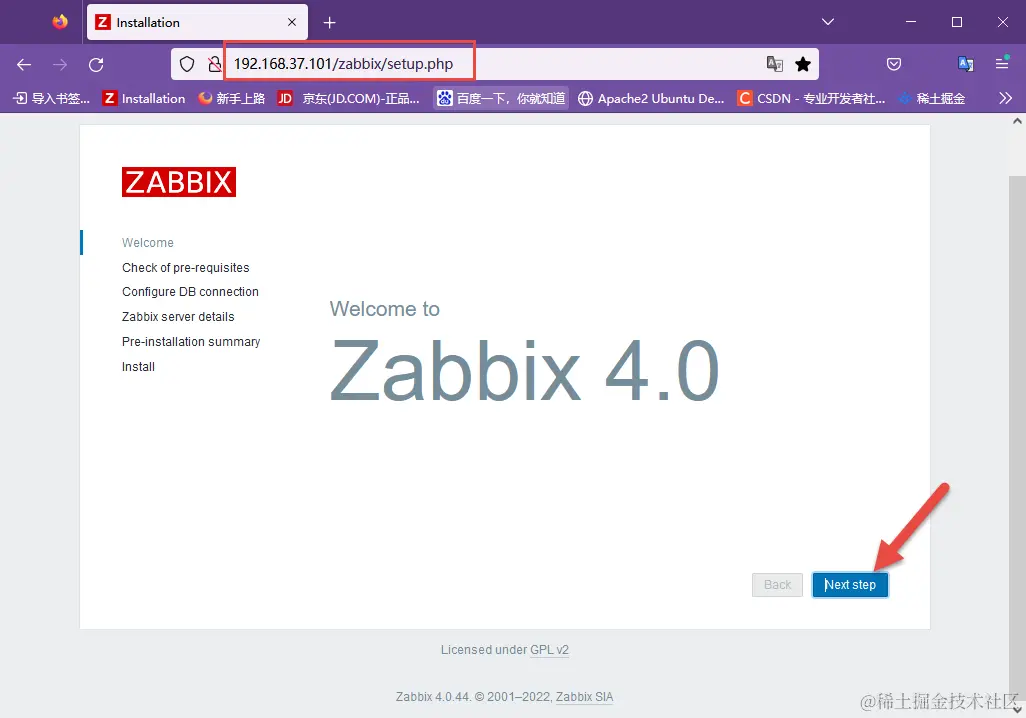Minimize the Firefox window
Image resolution: width=1026 pixels, height=718 pixels.
(x=911, y=22)
